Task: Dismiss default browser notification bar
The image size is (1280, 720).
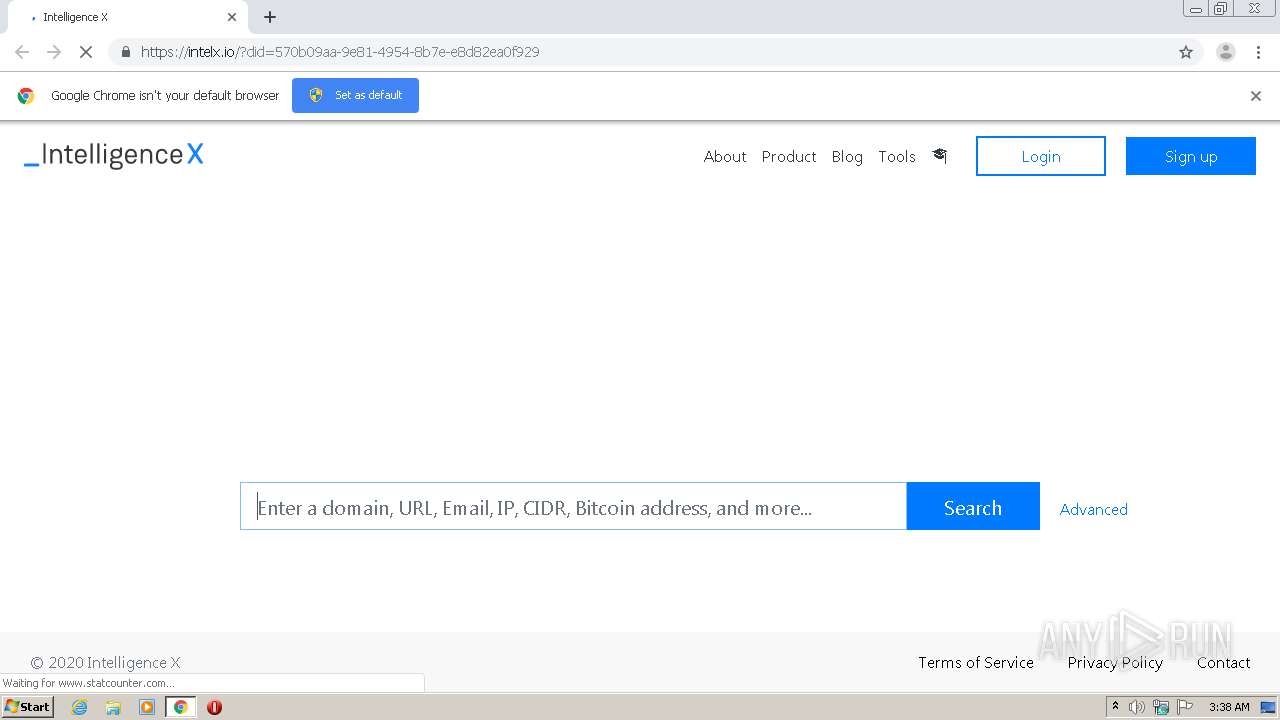Action: [x=1256, y=96]
